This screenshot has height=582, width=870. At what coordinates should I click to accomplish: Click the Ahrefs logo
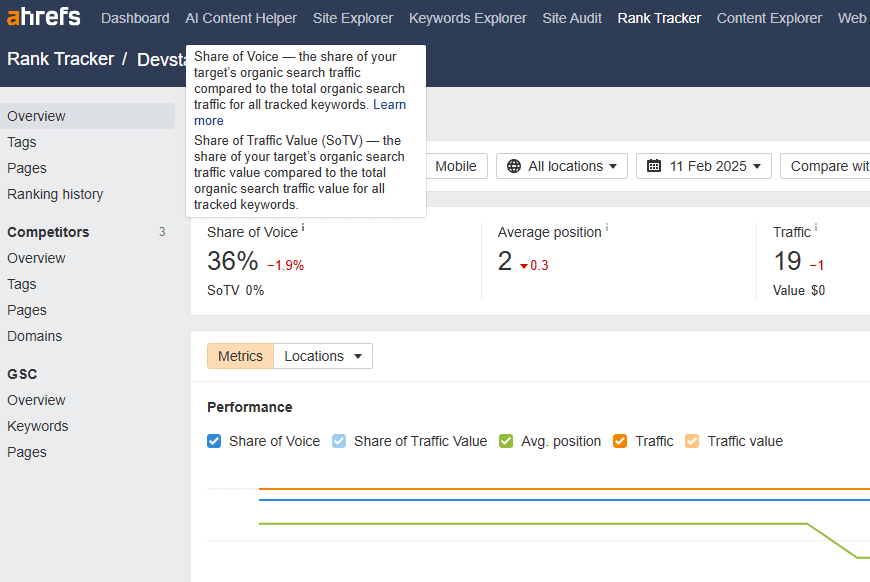[x=43, y=17]
